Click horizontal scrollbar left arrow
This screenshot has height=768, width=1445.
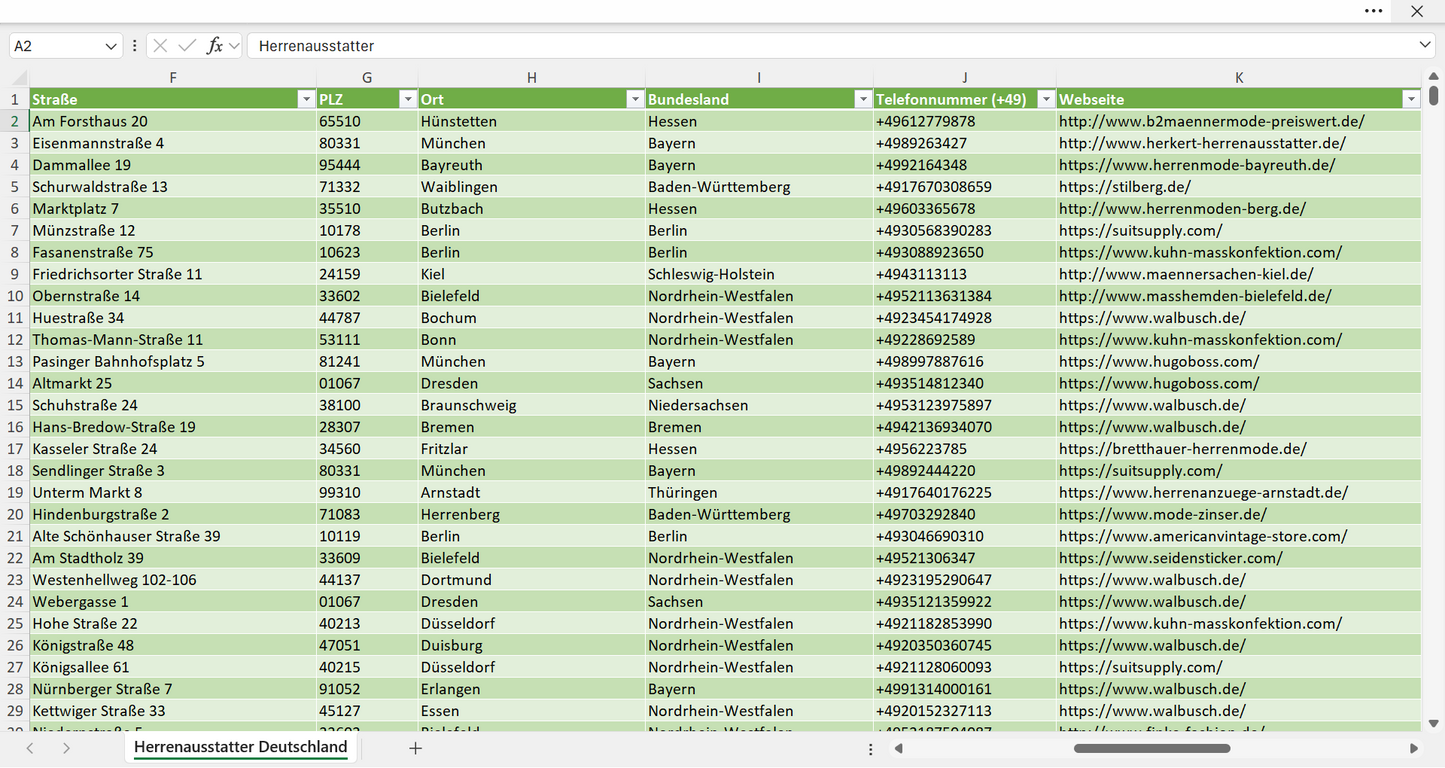pyautogui.click(x=898, y=748)
